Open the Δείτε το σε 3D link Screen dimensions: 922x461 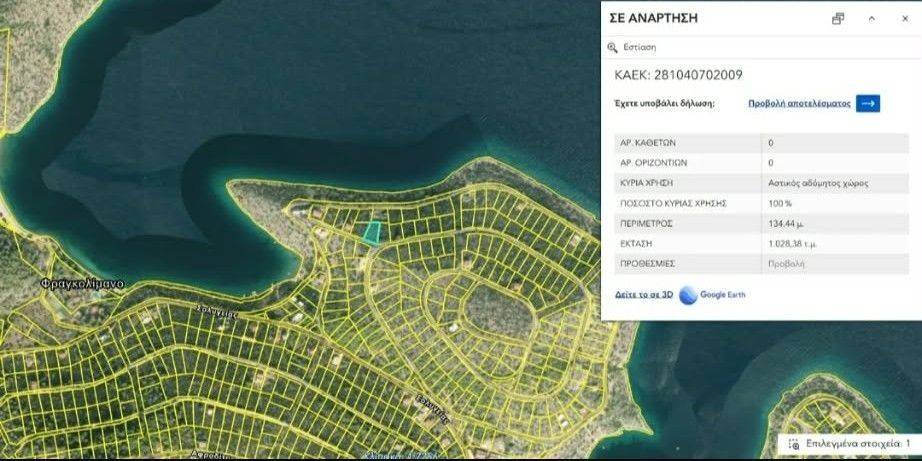pos(643,294)
